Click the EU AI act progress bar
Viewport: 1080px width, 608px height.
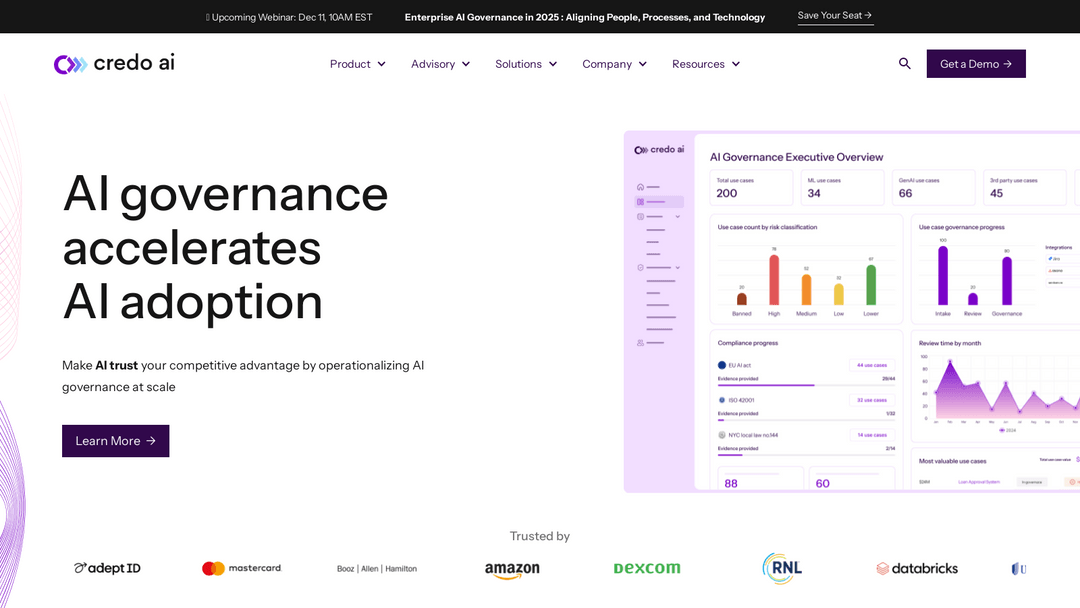[x=806, y=385]
